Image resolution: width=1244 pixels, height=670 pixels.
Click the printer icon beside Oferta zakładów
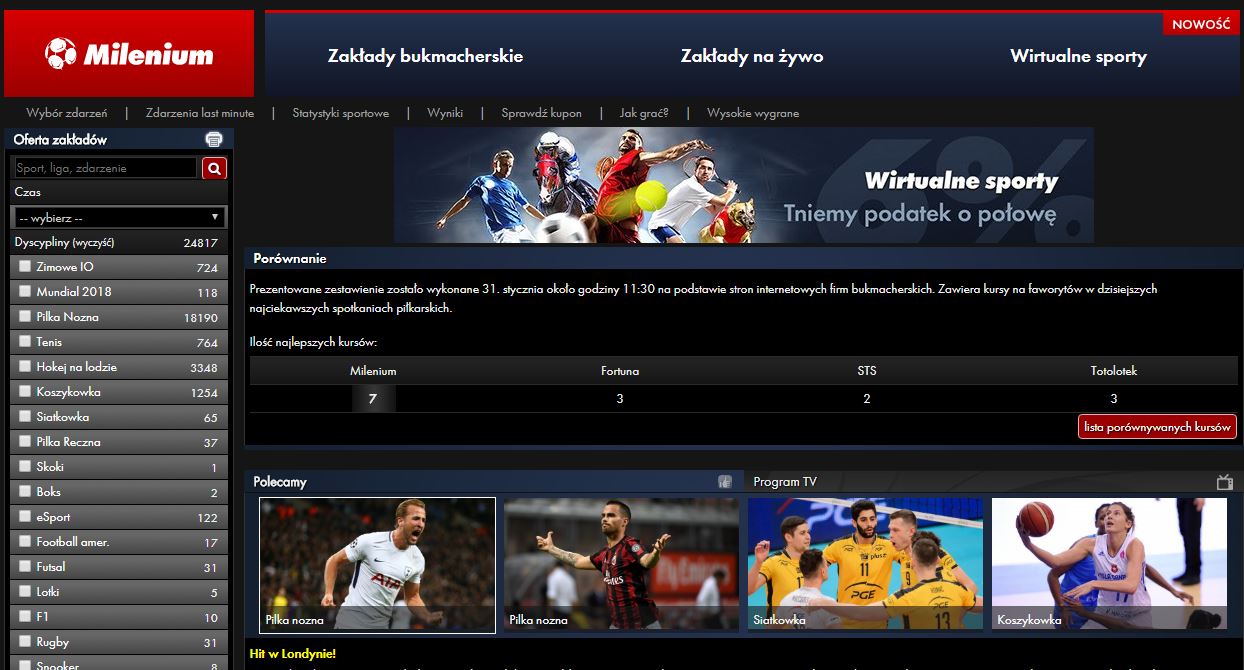pos(214,140)
